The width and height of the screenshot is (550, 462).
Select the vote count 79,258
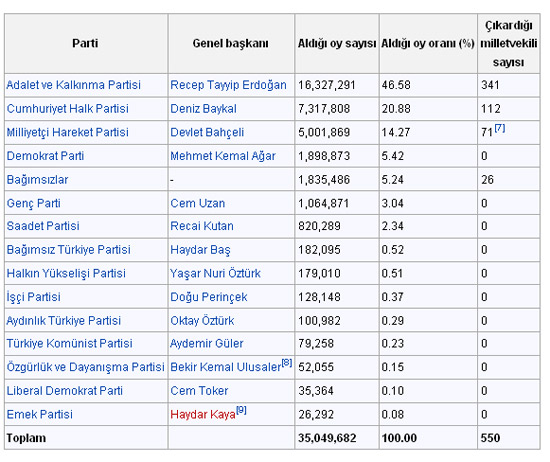(x=316, y=343)
